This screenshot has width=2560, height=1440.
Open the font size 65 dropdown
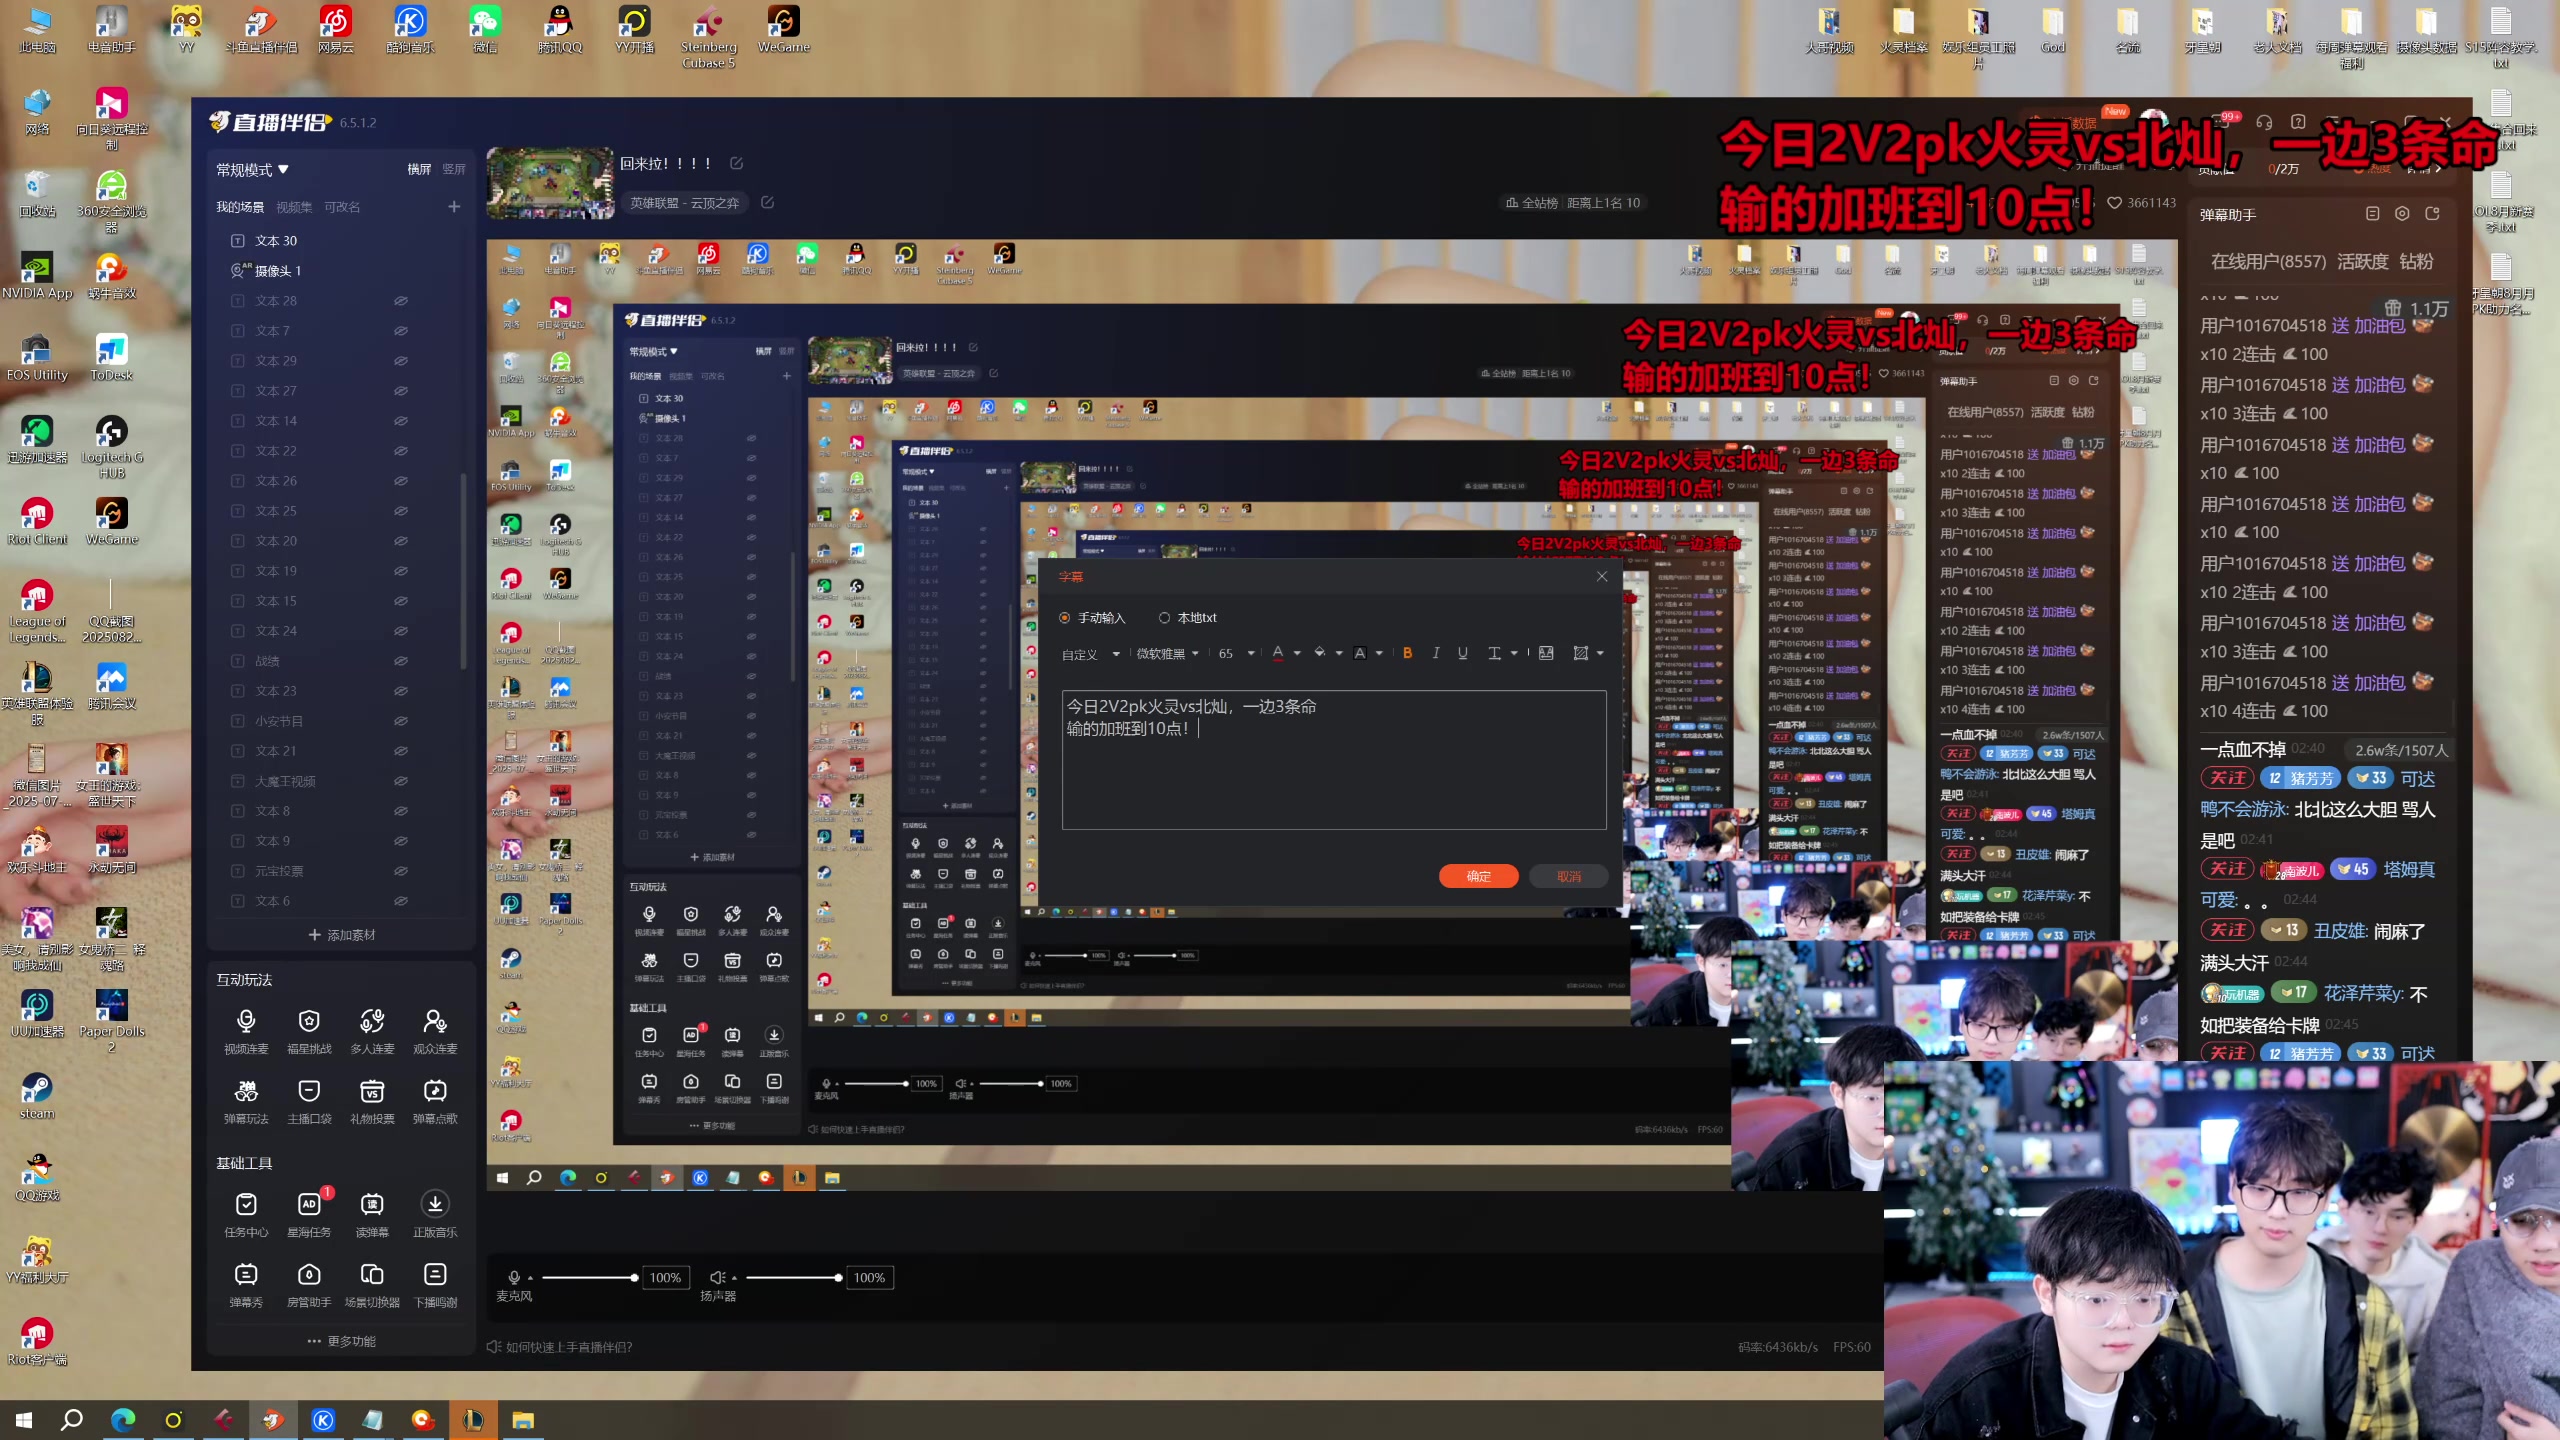click(1236, 654)
